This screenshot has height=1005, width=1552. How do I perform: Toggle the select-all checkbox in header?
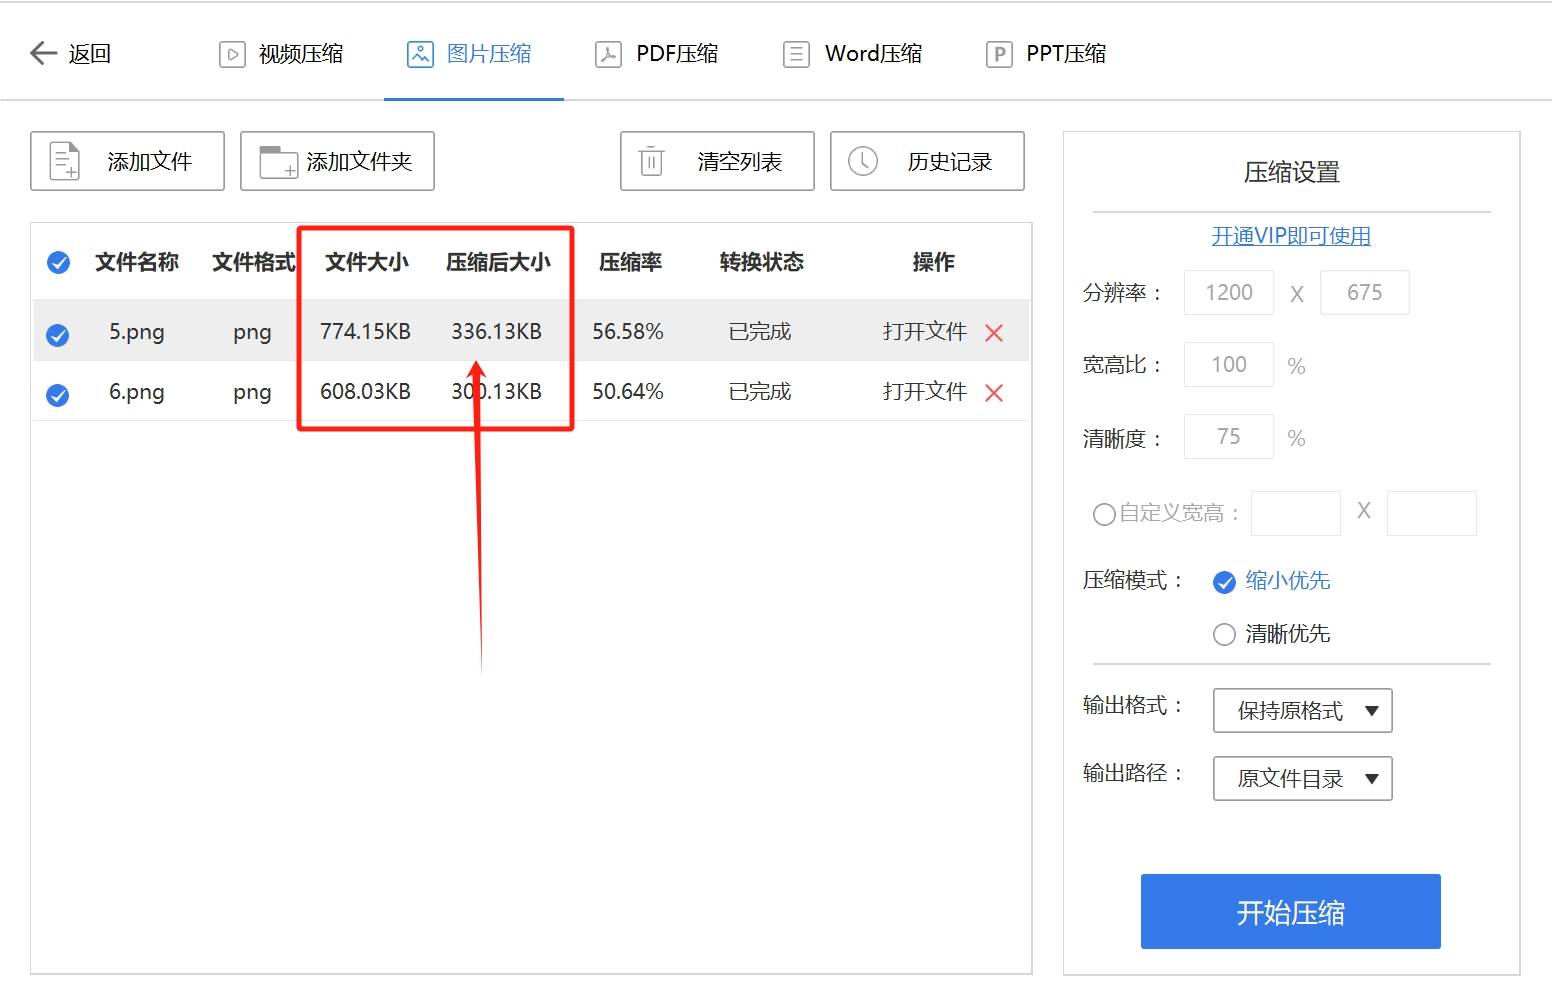(x=59, y=263)
